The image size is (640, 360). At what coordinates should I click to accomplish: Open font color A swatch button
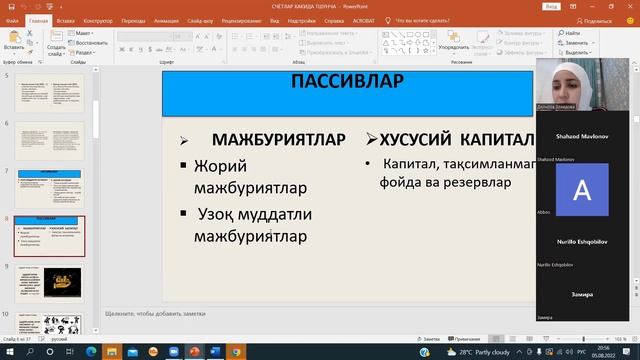214,49
